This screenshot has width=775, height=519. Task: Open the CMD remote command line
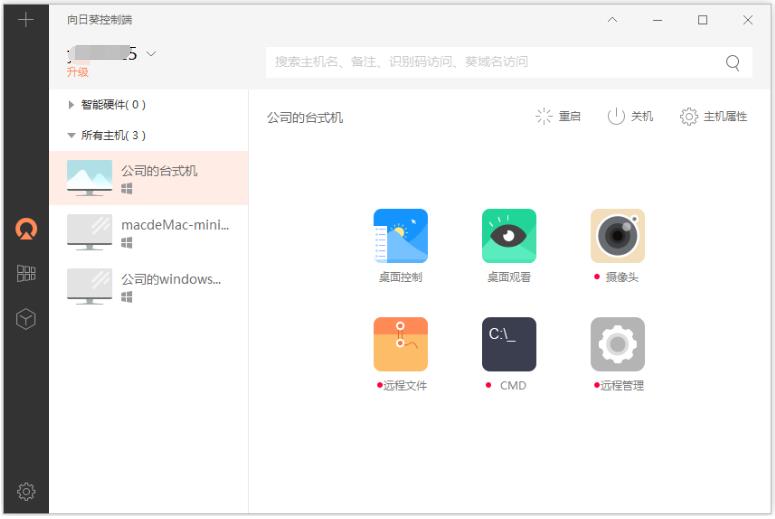[509, 354]
